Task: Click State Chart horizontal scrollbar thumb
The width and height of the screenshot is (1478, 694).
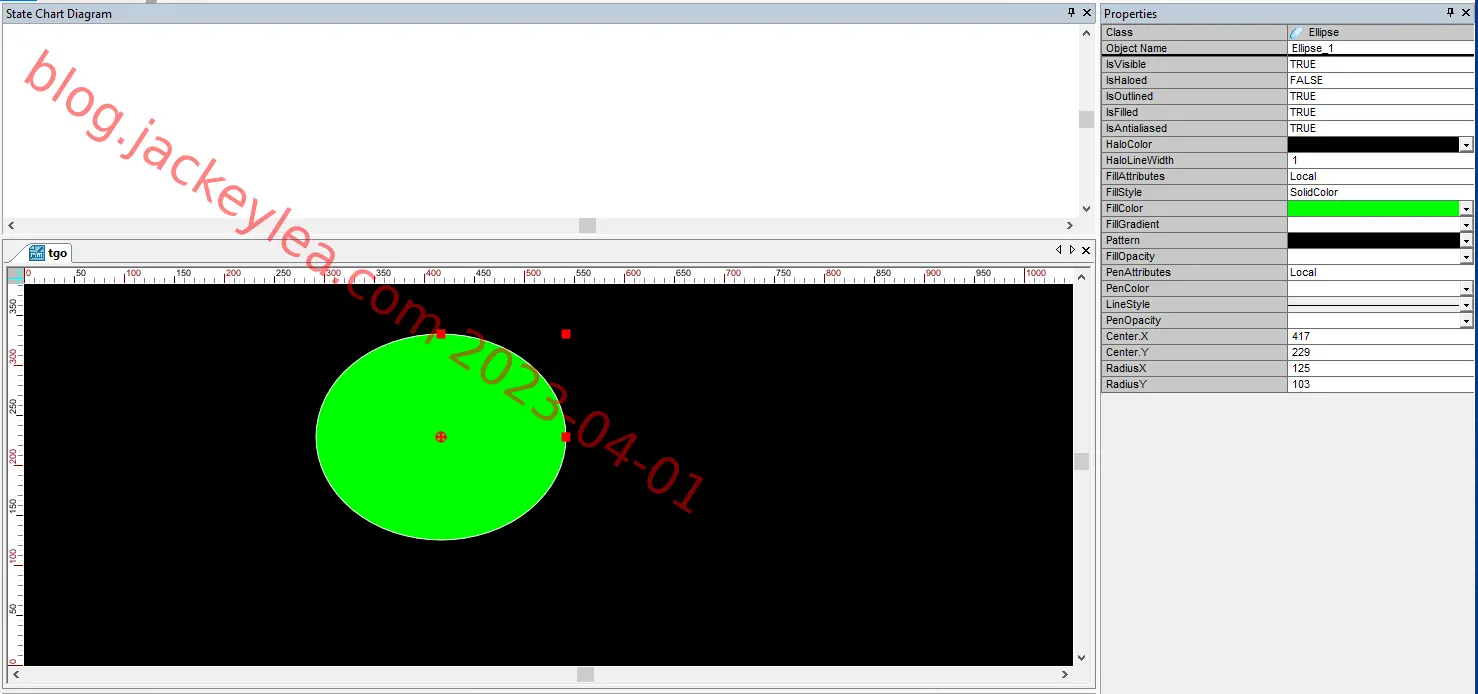Action: (x=587, y=226)
